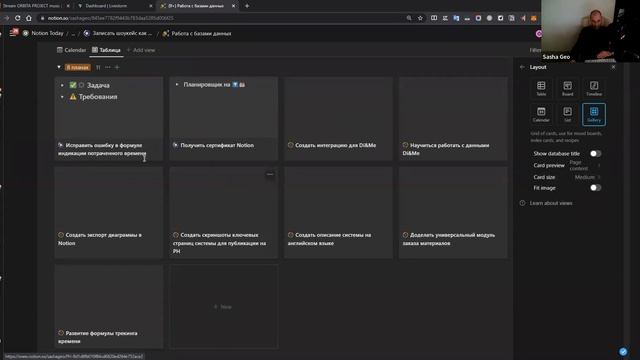Image resolution: width=640 pixels, height=360 pixels.
Task: Open the reading mode icon in toolbar
Action: point(434,18)
